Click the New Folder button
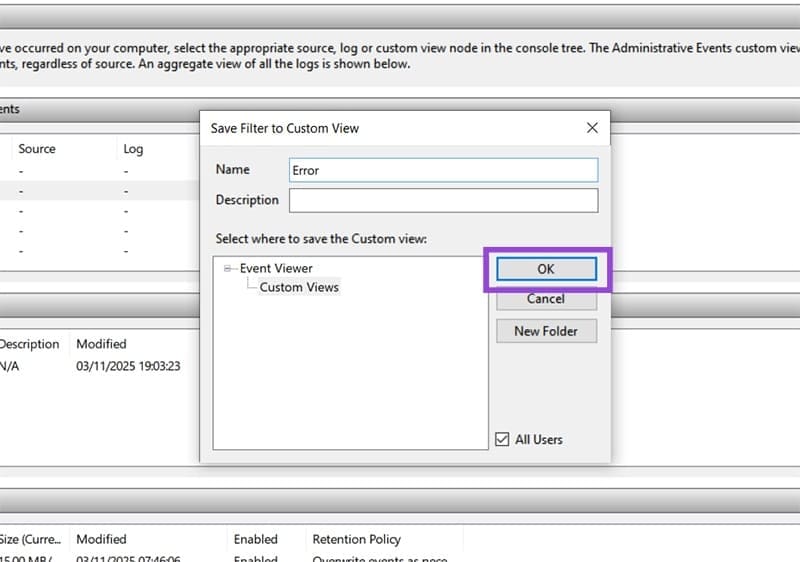 546,331
